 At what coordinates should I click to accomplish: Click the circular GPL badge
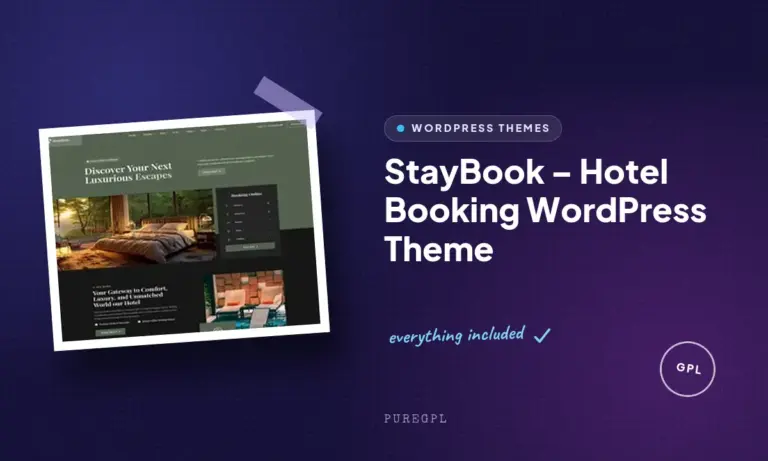[x=688, y=368]
